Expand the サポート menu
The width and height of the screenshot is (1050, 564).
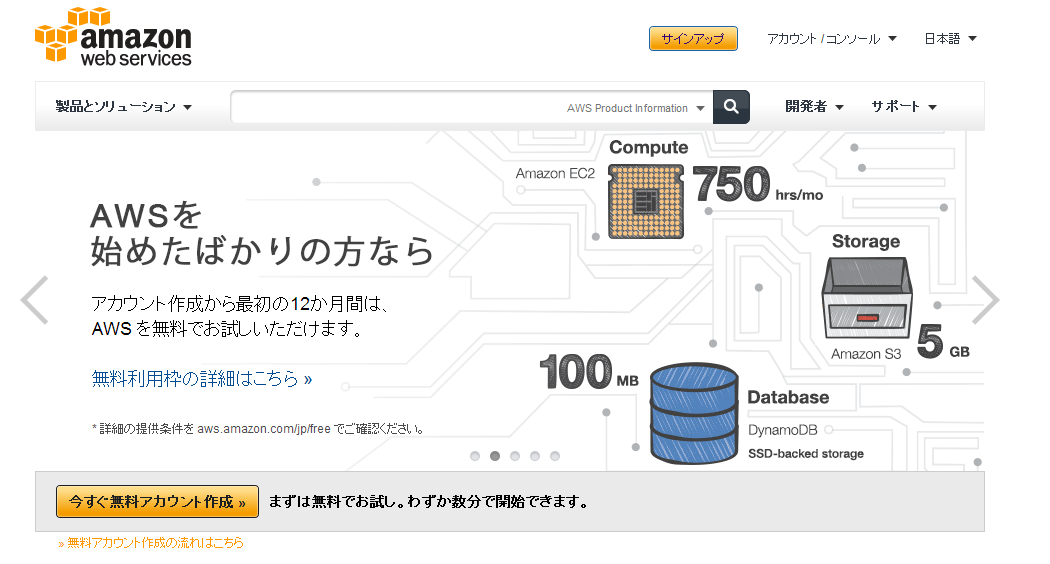903,107
